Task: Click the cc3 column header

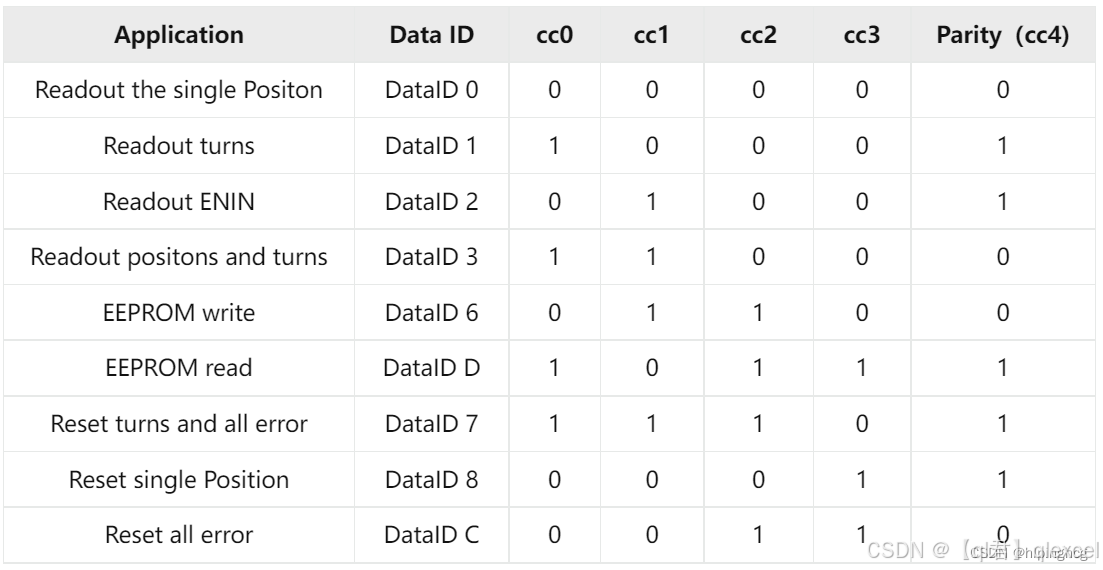Action: click(x=863, y=35)
